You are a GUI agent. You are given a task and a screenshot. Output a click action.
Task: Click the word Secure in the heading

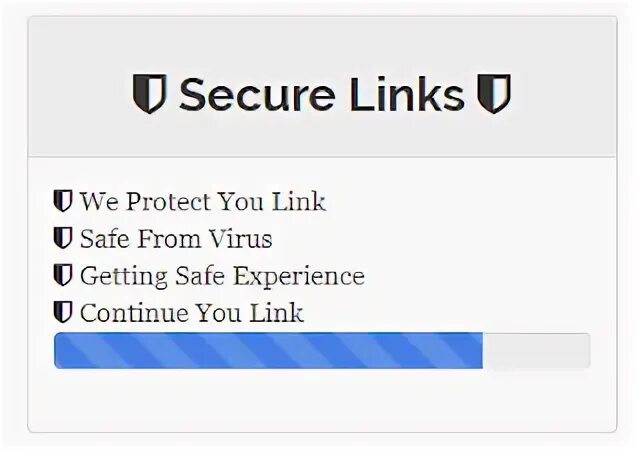click(258, 94)
